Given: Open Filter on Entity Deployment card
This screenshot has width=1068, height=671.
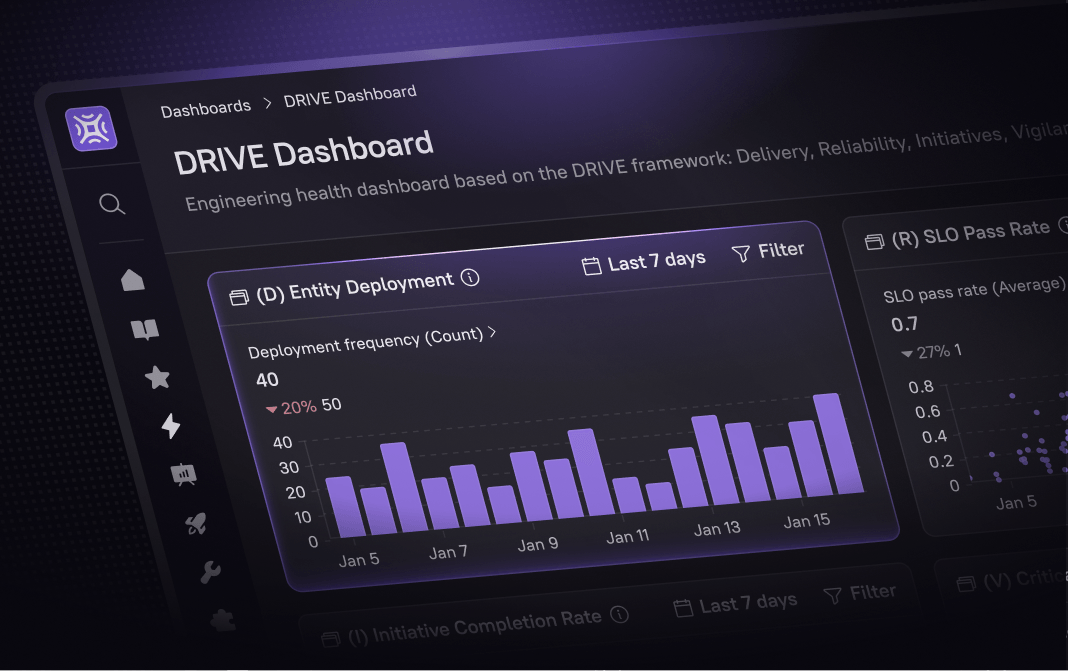Looking at the screenshot, I should coord(768,251).
